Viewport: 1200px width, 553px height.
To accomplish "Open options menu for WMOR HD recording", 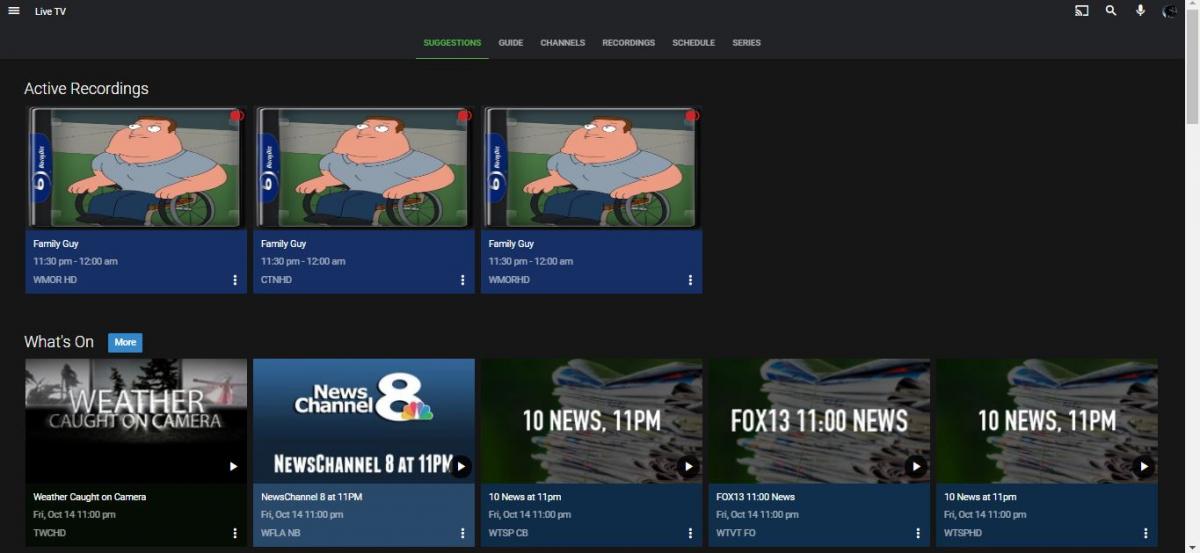I will [235, 280].
